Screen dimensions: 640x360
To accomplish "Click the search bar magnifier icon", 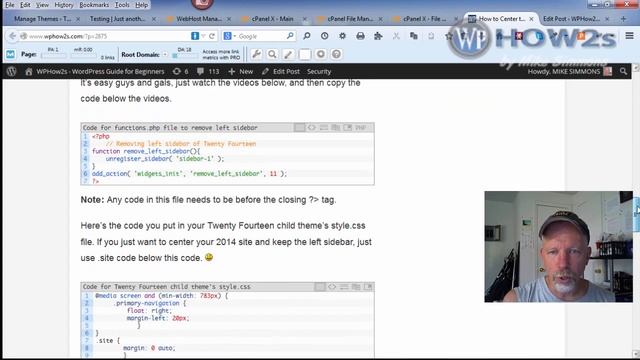I will pyautogui.click(x=290, y=36).
